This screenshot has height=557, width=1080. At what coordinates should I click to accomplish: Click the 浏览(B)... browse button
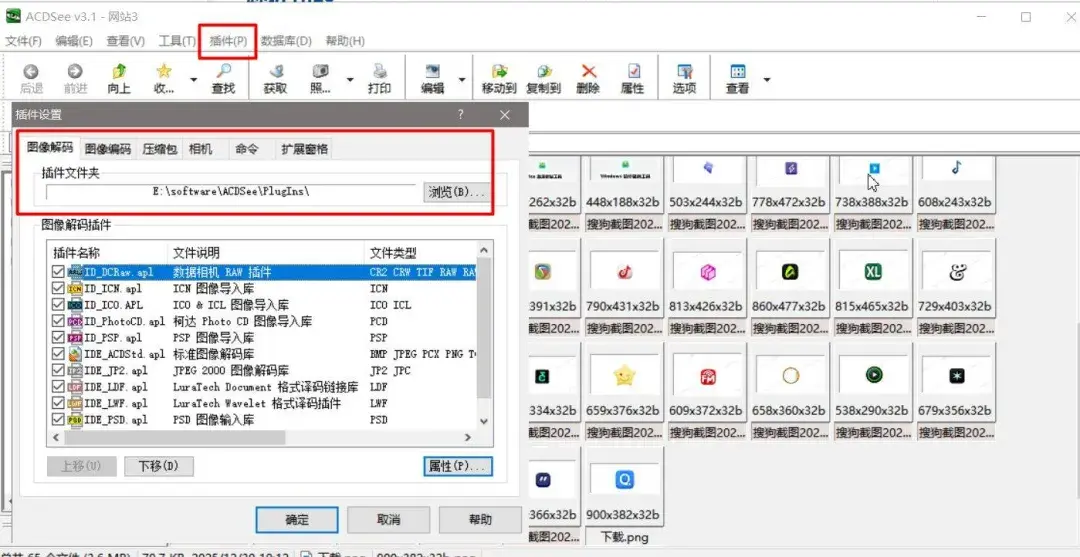[457, 192]
